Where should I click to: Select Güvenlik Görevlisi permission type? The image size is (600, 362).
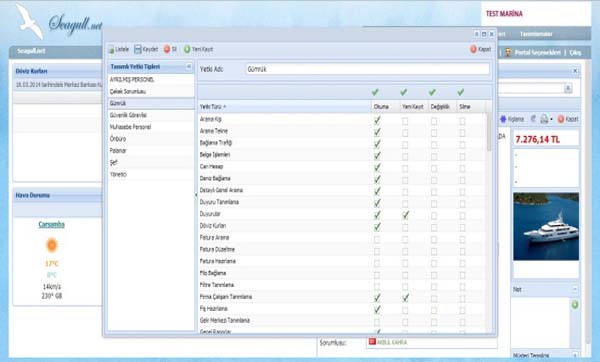point(151,115)
